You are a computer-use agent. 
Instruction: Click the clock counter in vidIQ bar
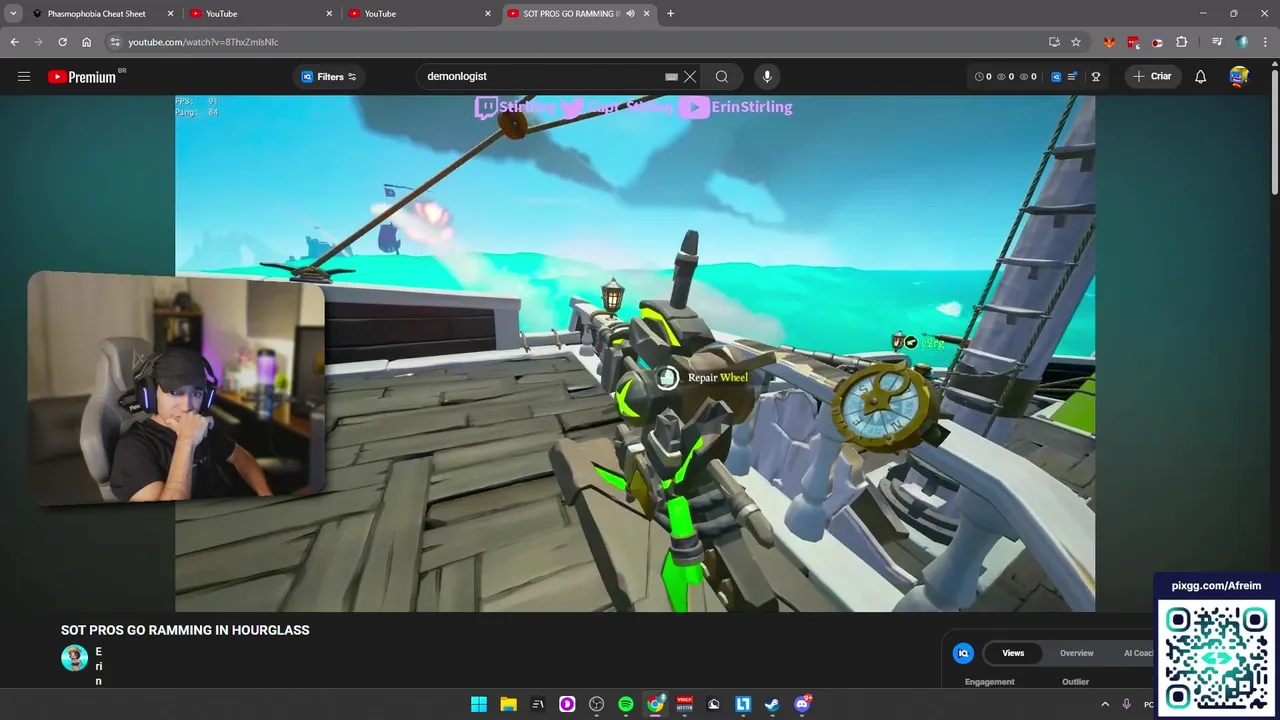pos(983,76)
